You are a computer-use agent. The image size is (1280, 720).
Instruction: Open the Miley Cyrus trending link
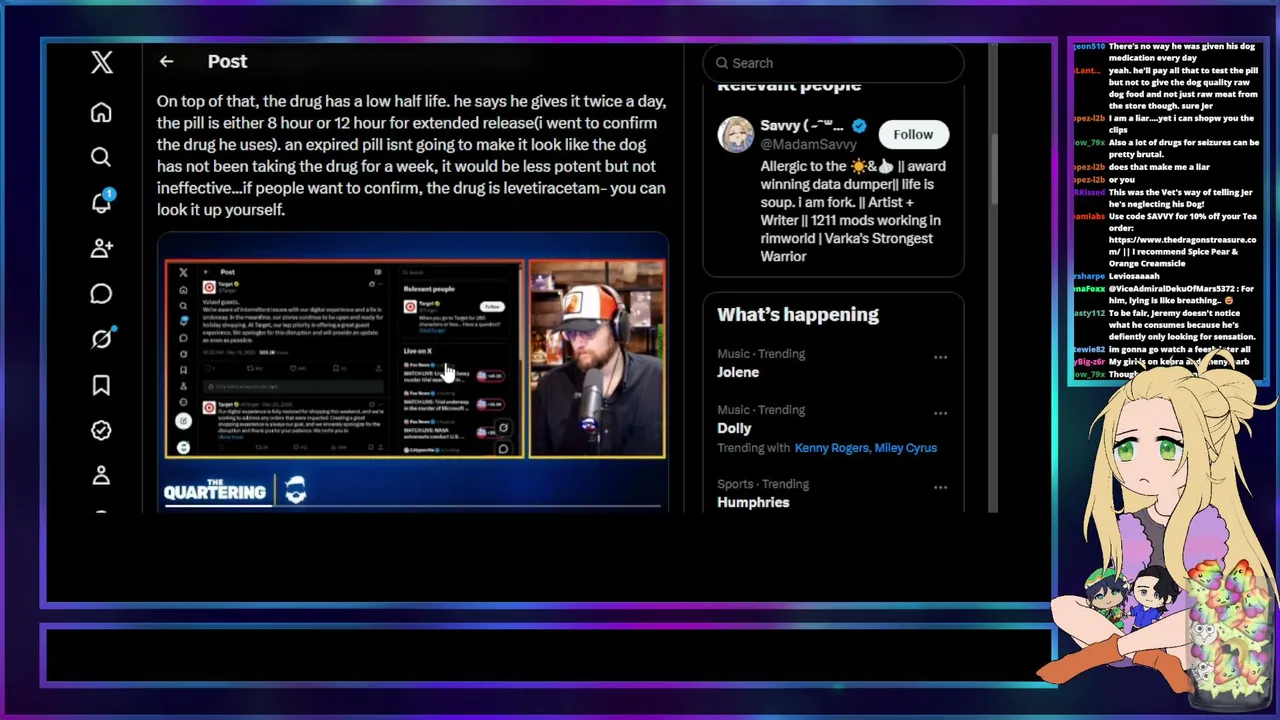[906, 448]
